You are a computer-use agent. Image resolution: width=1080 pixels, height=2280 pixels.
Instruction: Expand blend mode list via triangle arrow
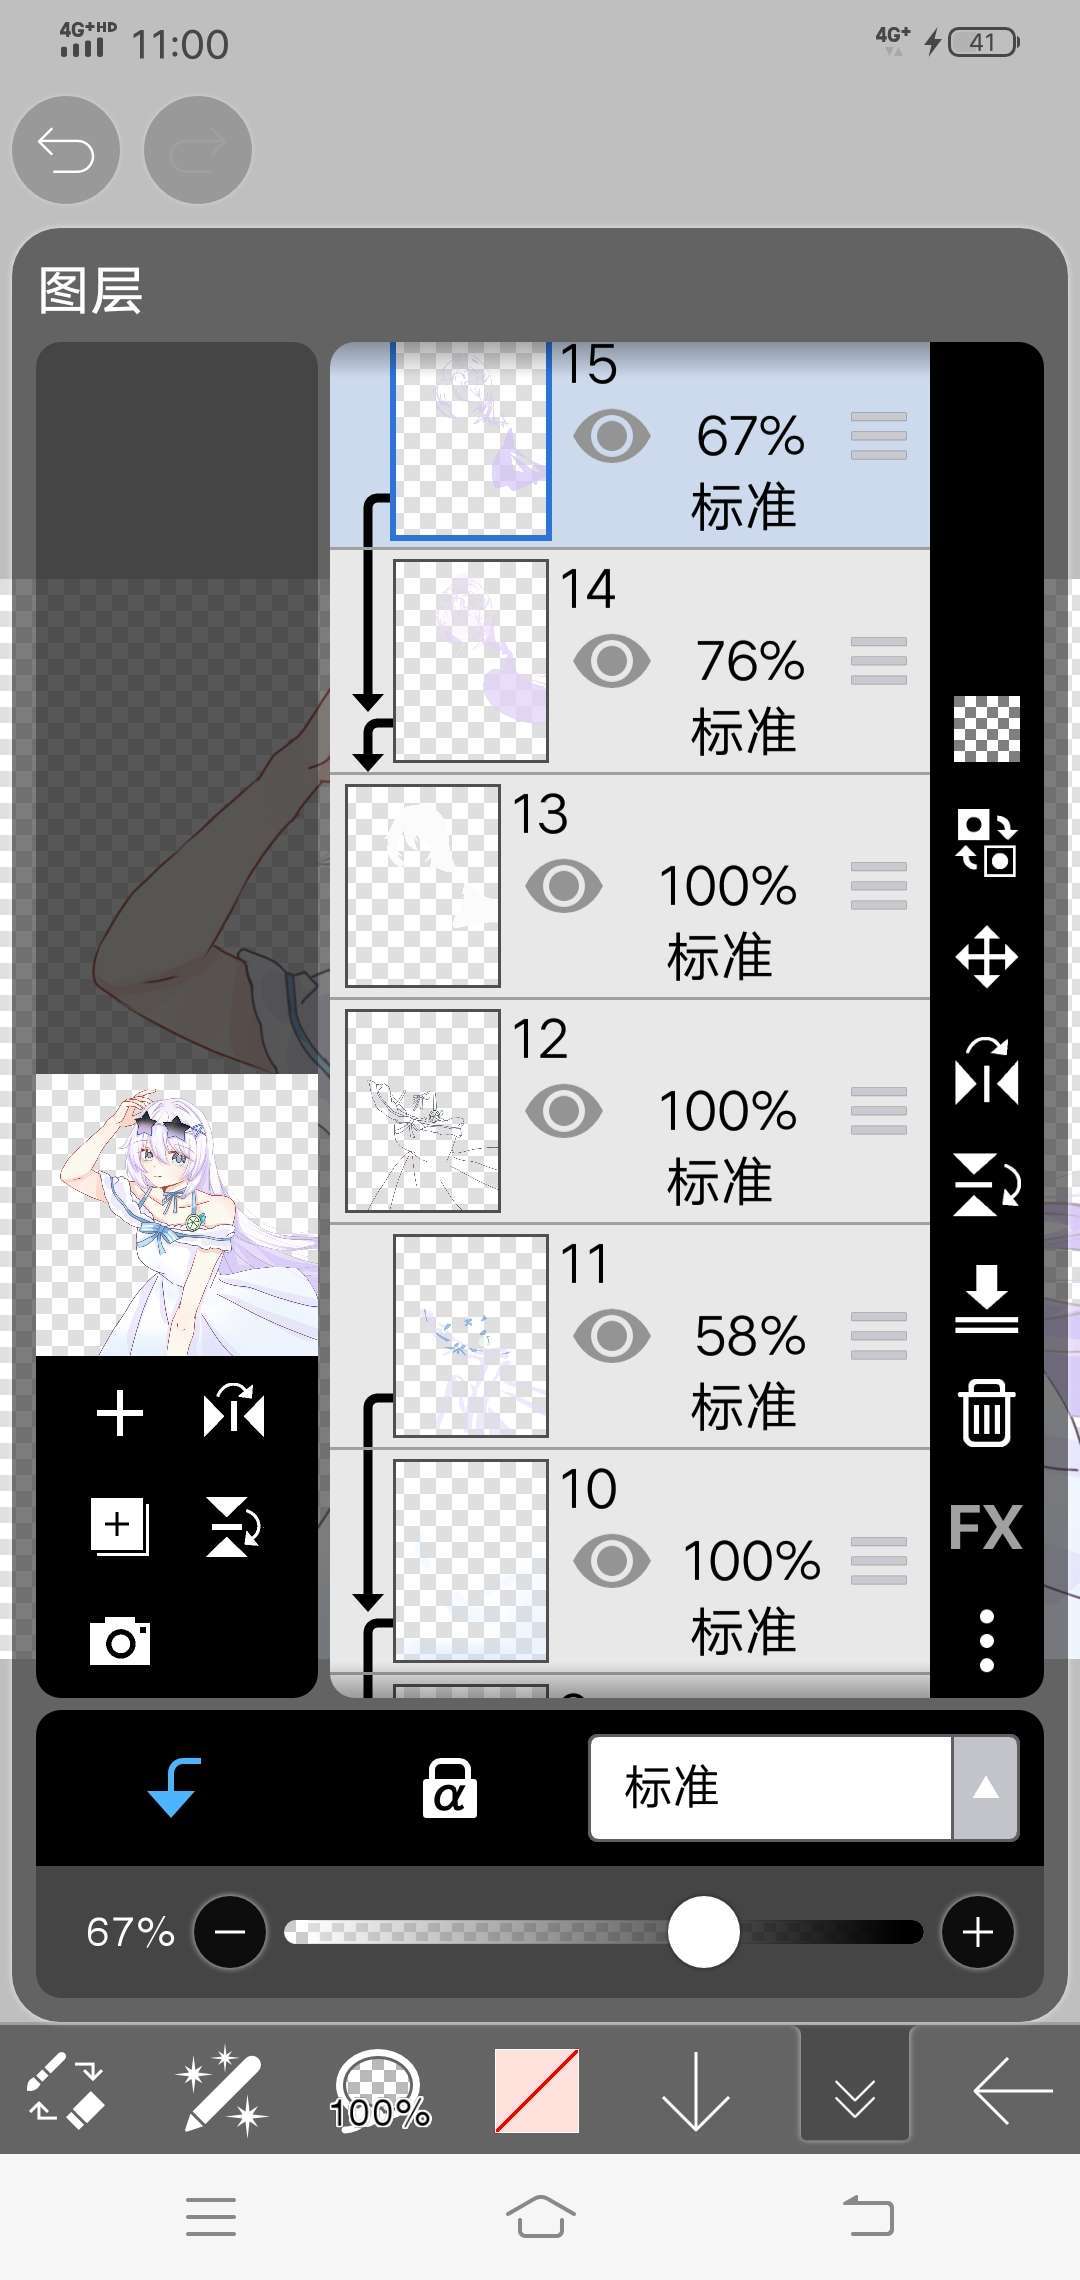point(986,1788)
